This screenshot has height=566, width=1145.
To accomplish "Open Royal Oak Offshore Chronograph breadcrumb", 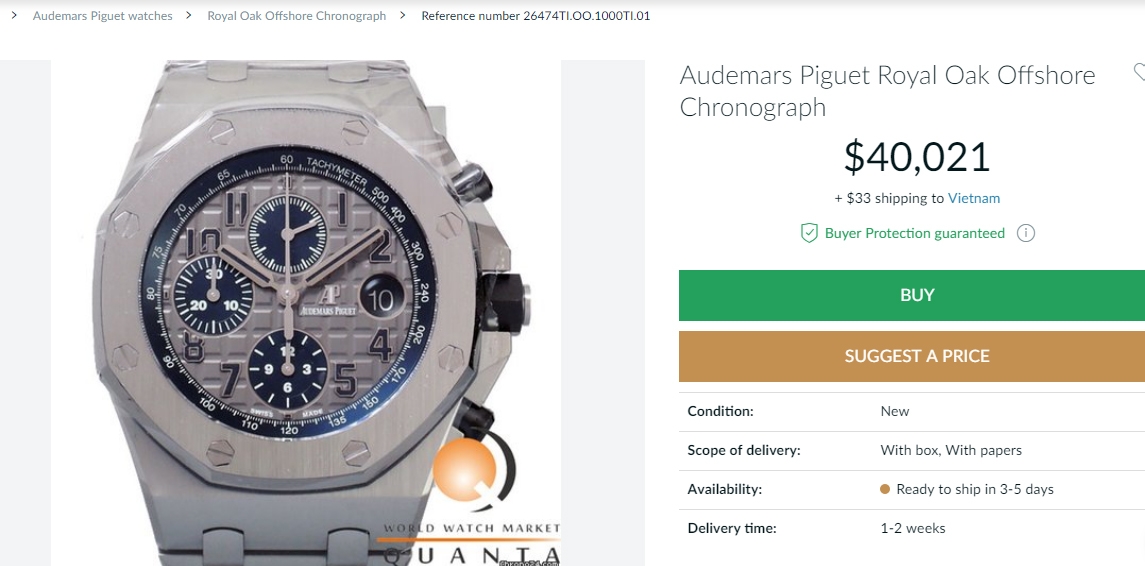I will click(x=296, y=16).
